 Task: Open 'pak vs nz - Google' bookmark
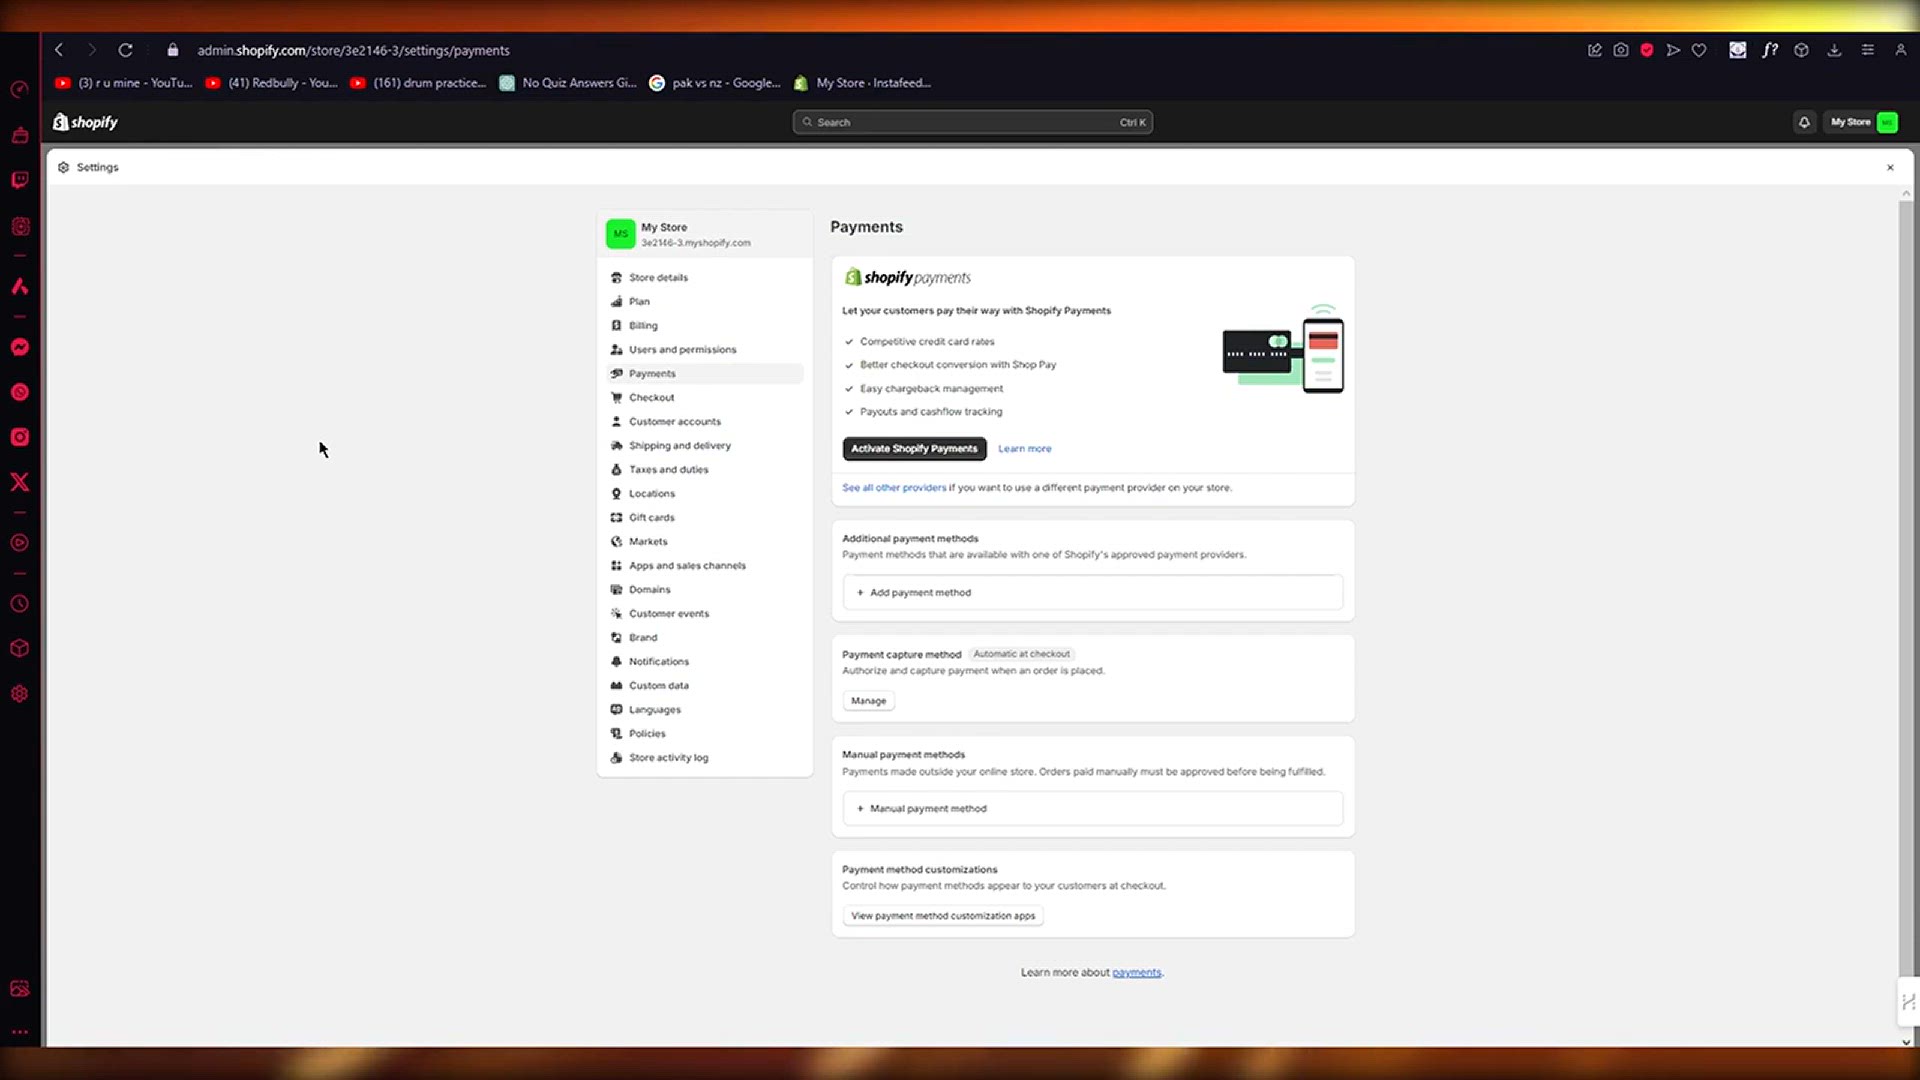[x=715, y=83]
